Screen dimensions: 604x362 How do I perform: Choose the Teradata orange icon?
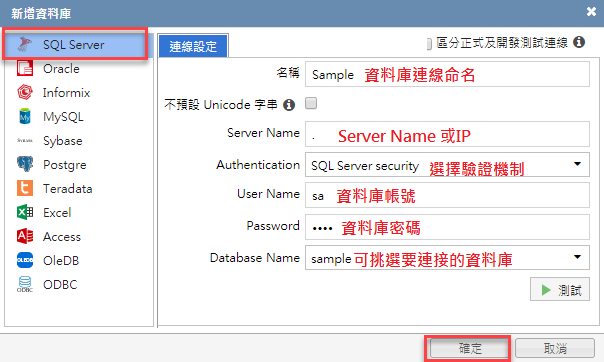pyautogui.click(x=25, y=188)
